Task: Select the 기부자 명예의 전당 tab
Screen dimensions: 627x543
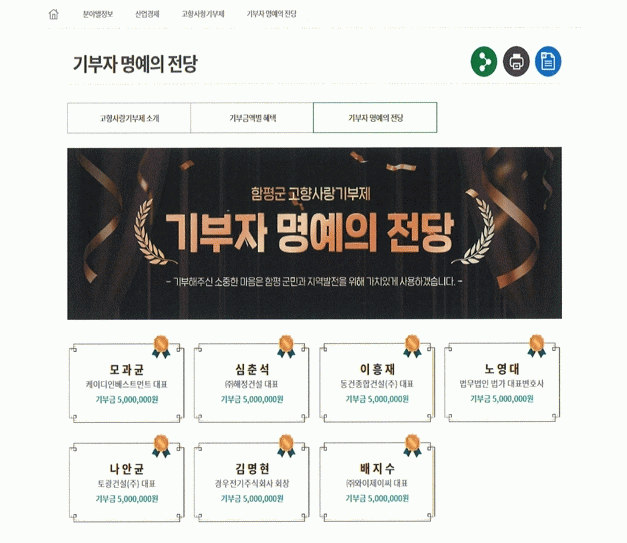Action: (375, 118)
